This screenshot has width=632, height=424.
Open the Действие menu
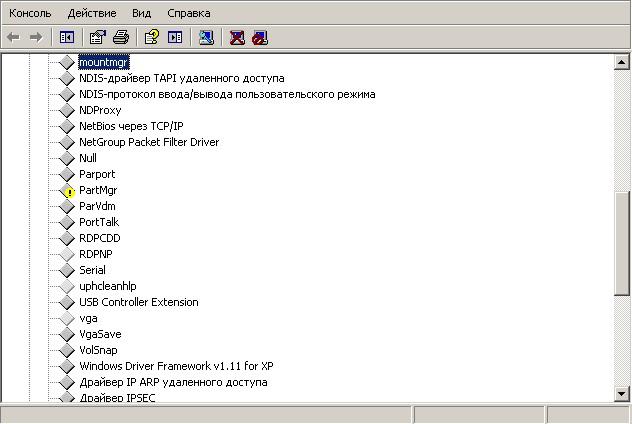[x=92, y=13]
